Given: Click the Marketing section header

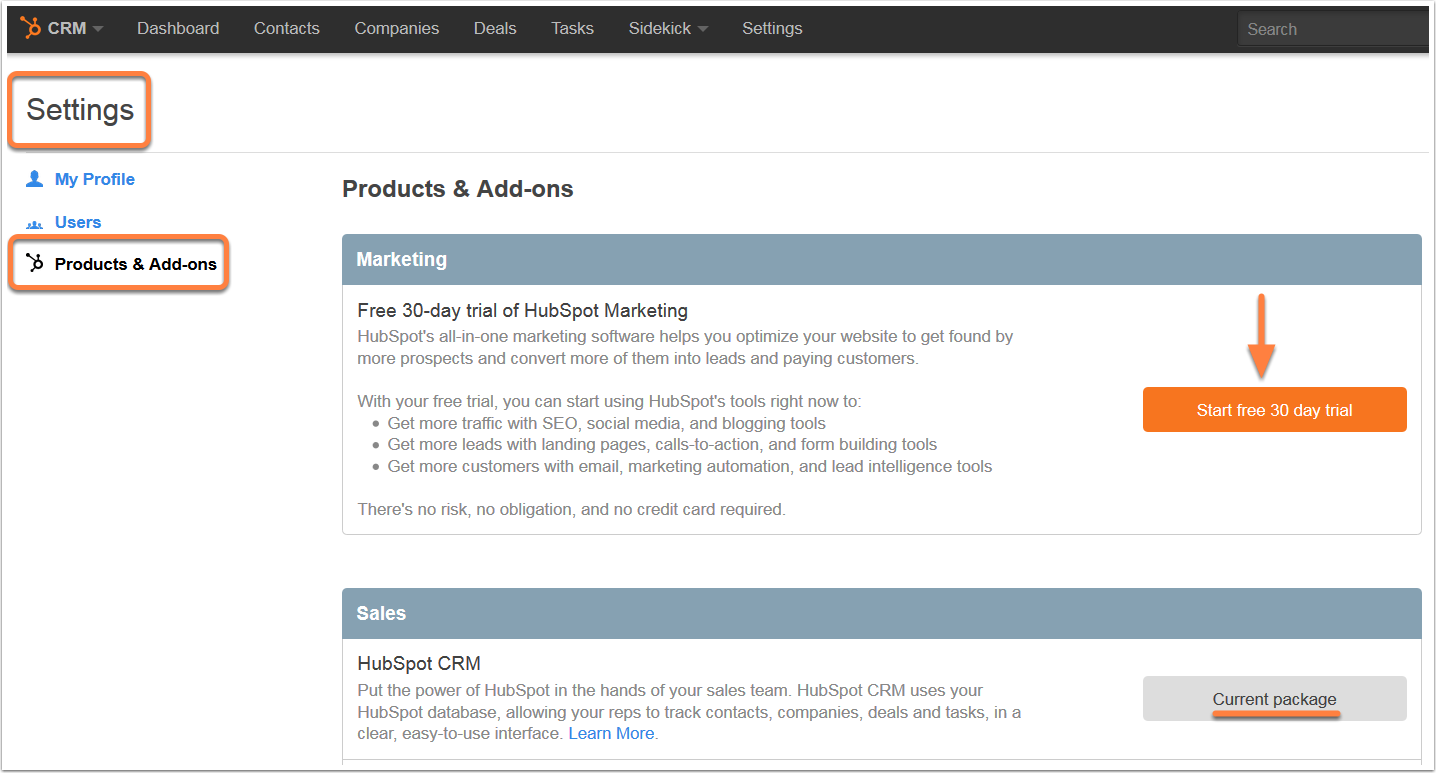Looking at the screenshot, I should click(x=881, y=260).
